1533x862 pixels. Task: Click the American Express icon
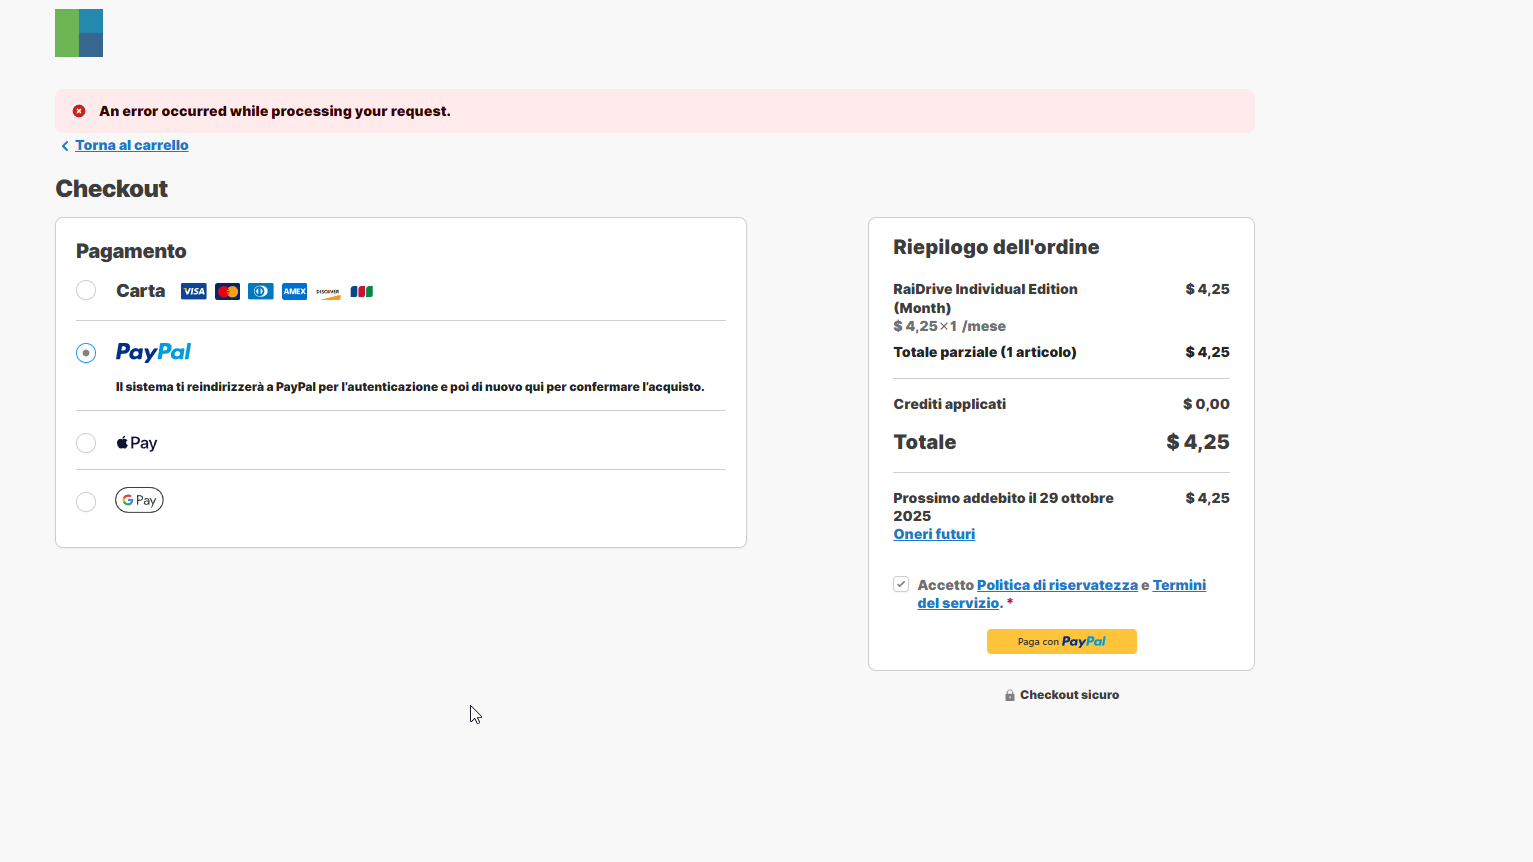click(294, 292)
